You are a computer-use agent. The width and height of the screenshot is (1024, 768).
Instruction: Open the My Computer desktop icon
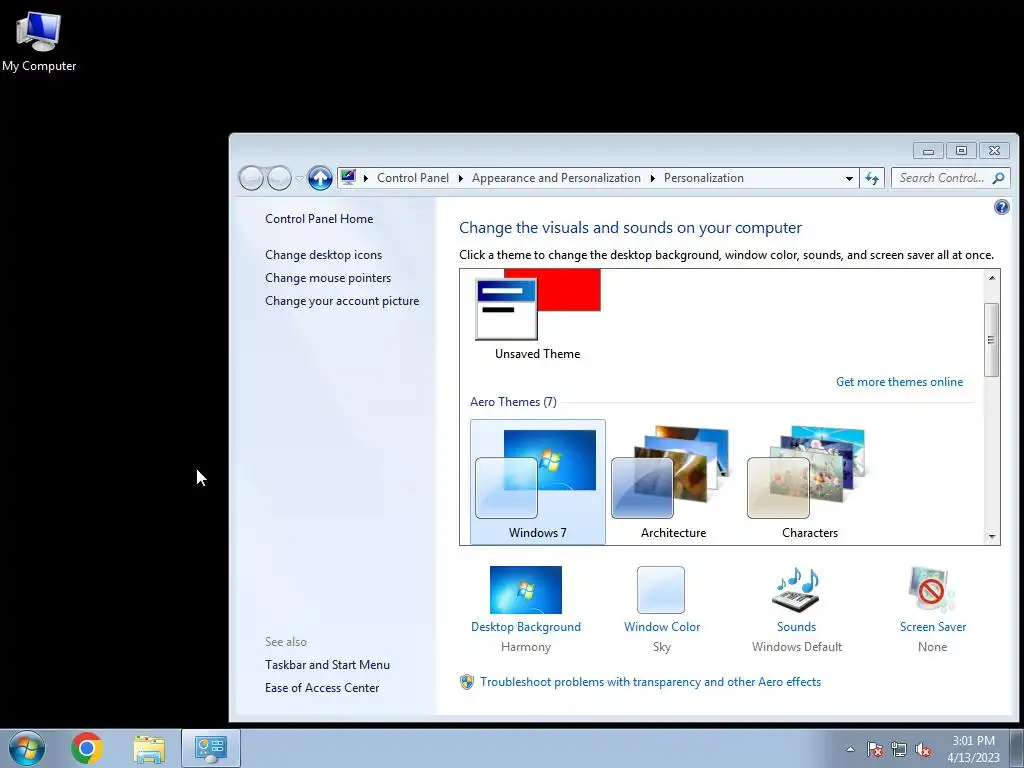click(x=39, y=40)
